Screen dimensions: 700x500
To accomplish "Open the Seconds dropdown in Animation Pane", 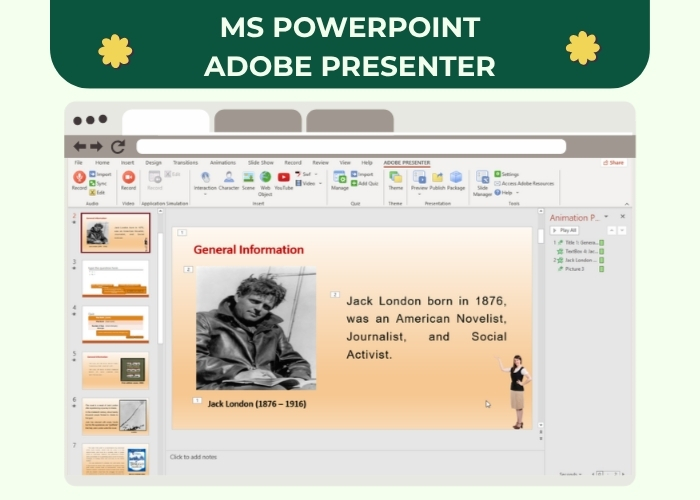I will point(570,474).
